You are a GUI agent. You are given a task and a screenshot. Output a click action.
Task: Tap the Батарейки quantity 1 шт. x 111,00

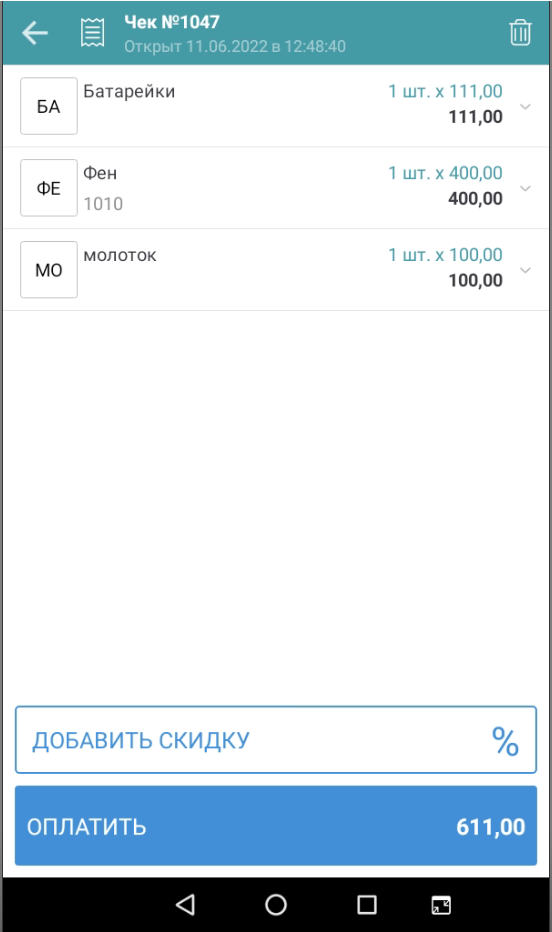(445, 91)
